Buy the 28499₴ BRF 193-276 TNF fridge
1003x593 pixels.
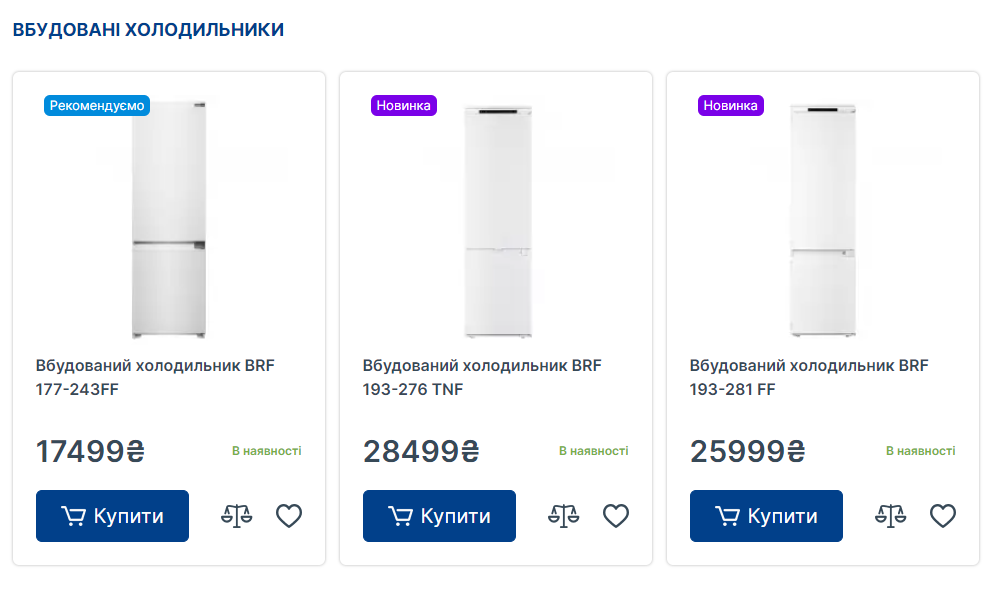point(439,516)
